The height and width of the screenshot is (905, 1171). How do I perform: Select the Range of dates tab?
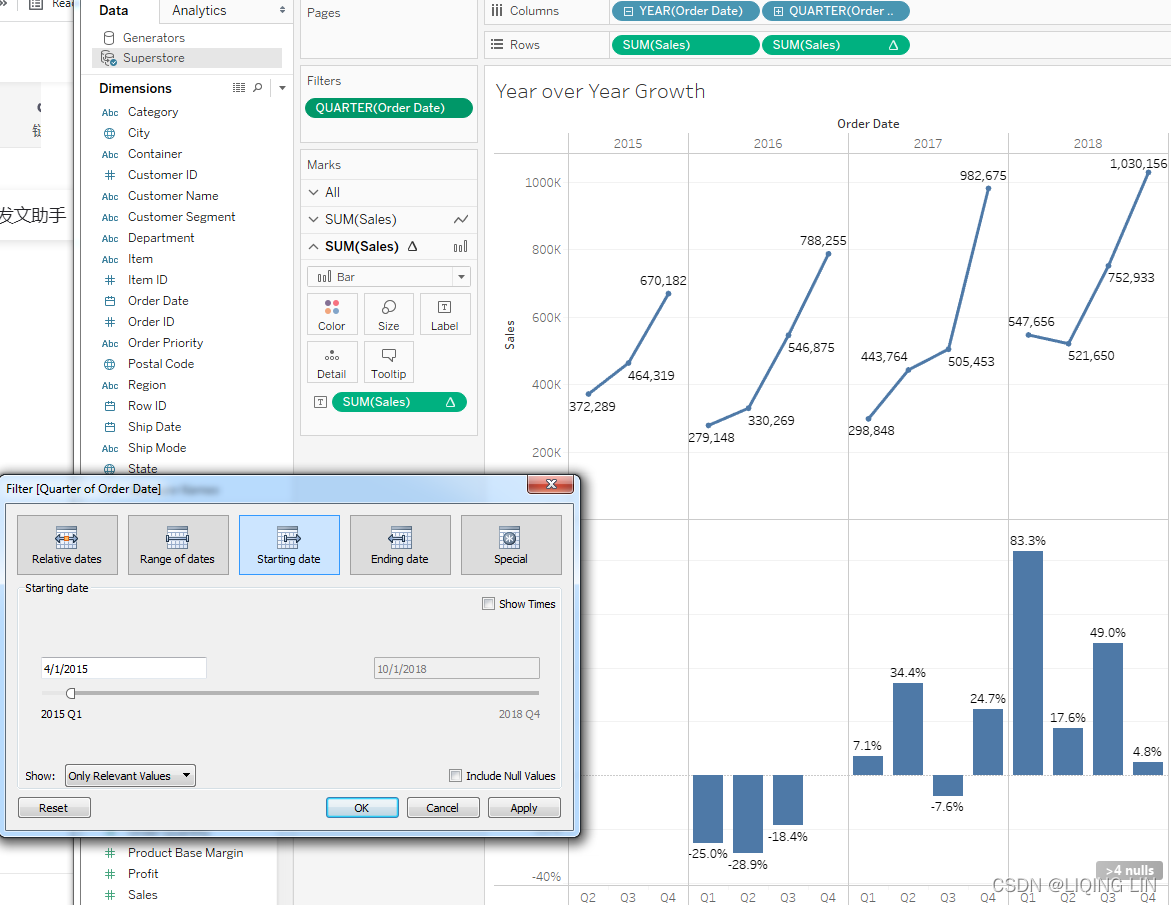click(x=178, y=545)
